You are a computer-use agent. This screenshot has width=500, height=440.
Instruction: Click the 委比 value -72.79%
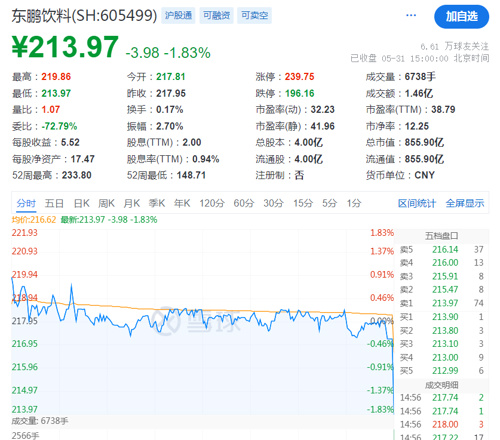point(59,126)
